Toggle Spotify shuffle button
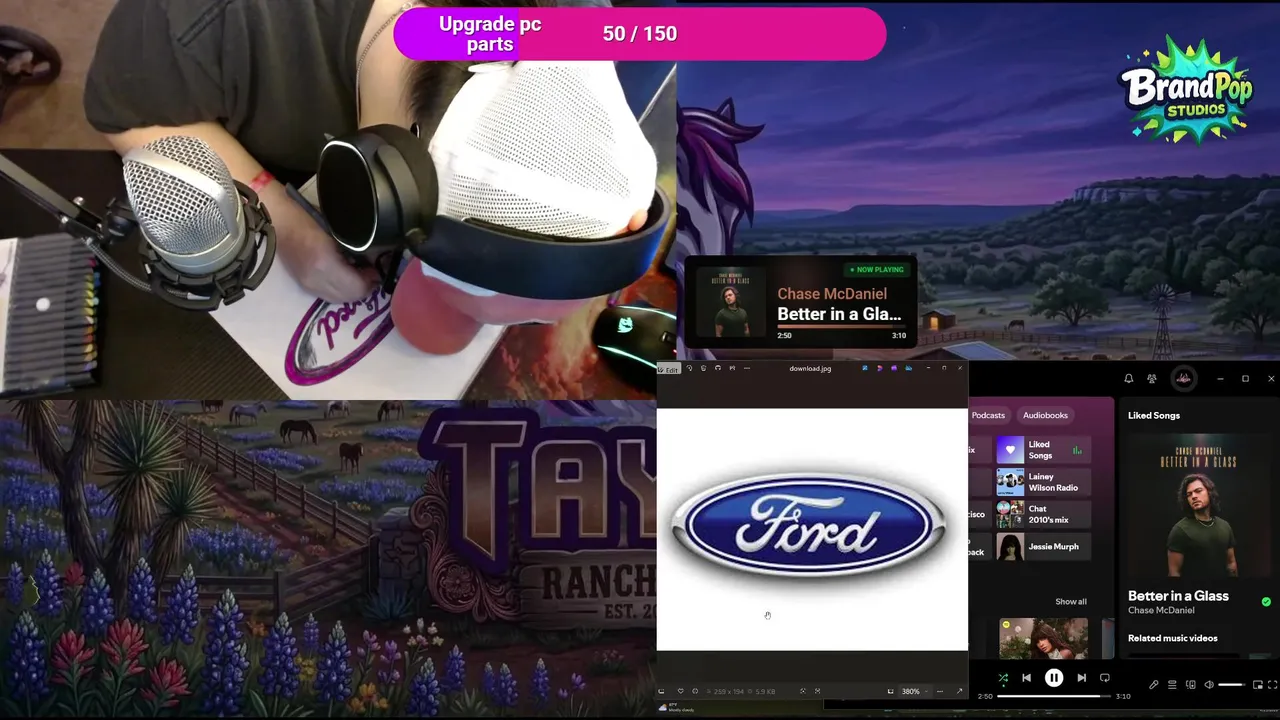Viewport: 1280px width, 720px height. (1003, 678)
